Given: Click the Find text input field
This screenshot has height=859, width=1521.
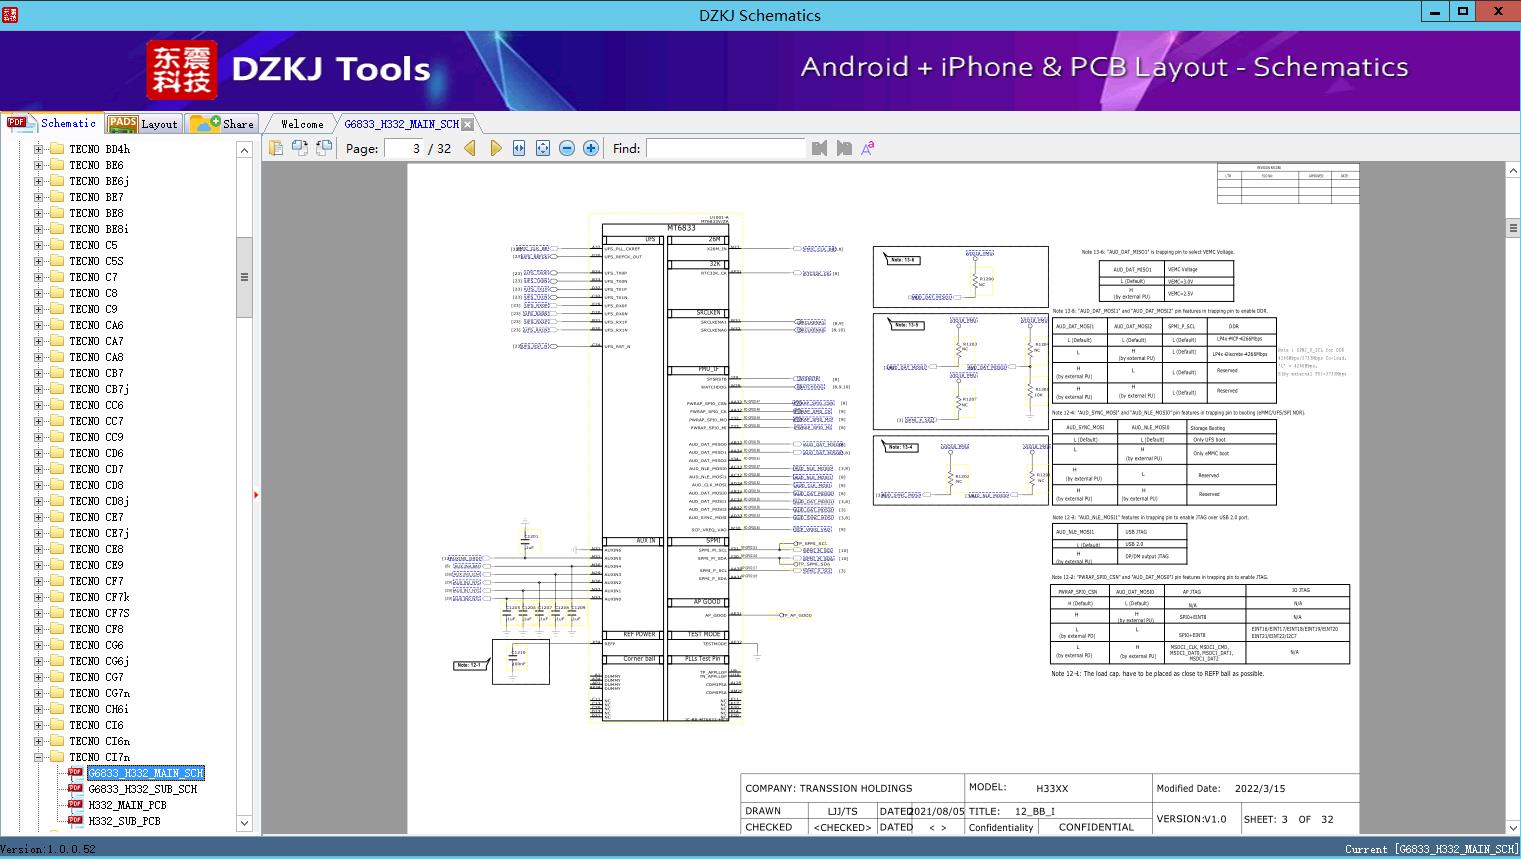Looking at the screenshot, I should (x=725, y=148).
